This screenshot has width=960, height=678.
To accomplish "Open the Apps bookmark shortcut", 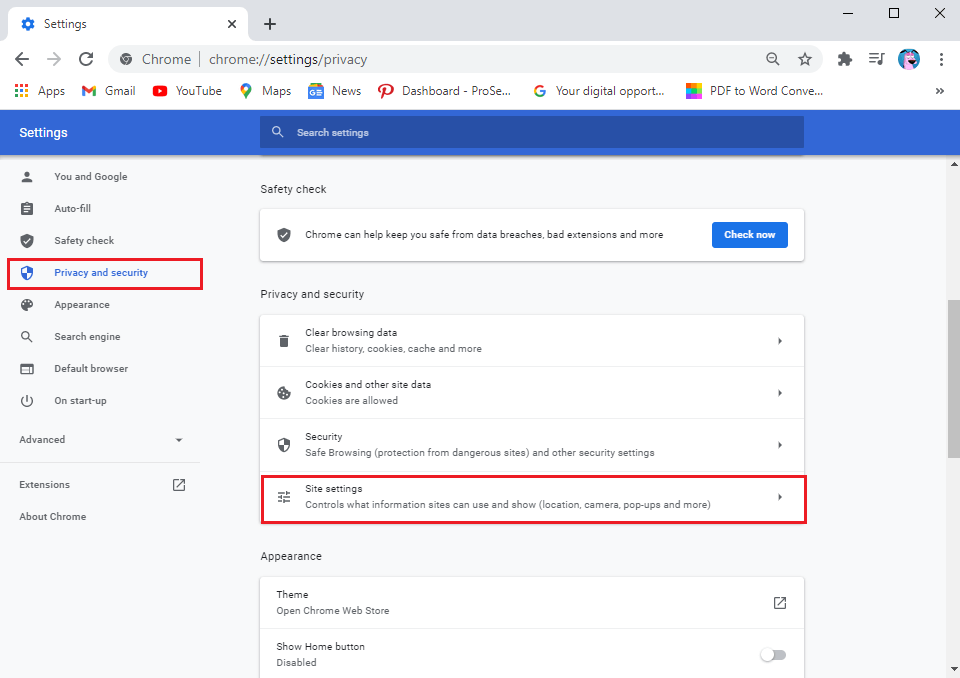I will point(40,91).
